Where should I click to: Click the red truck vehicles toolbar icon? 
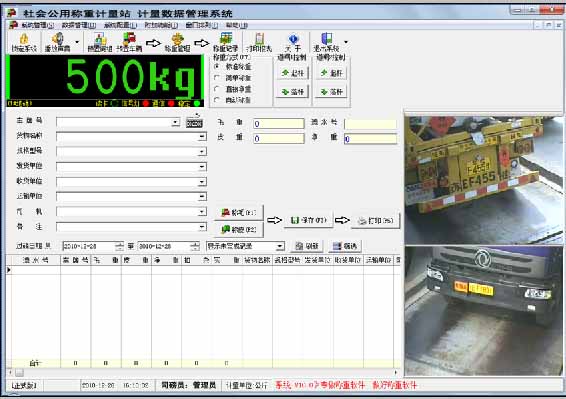129,42
